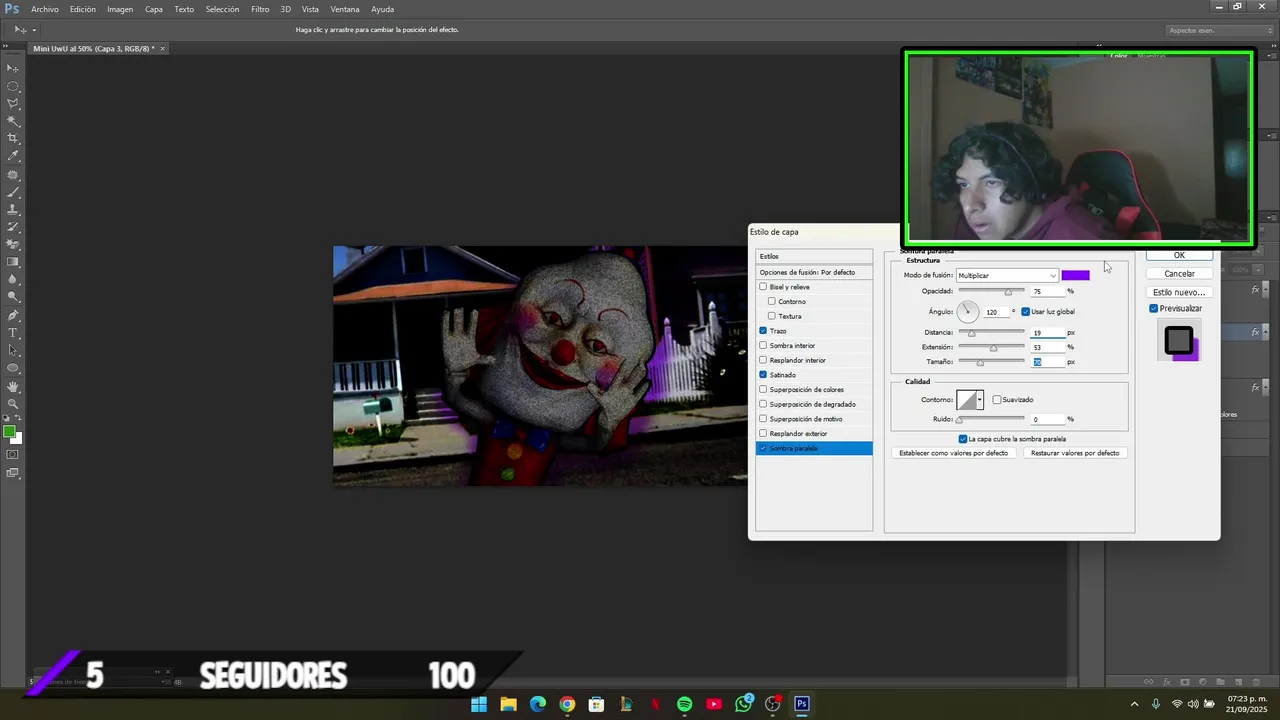
Task: Open the Windows Start menu
Action: pos(479,704)
